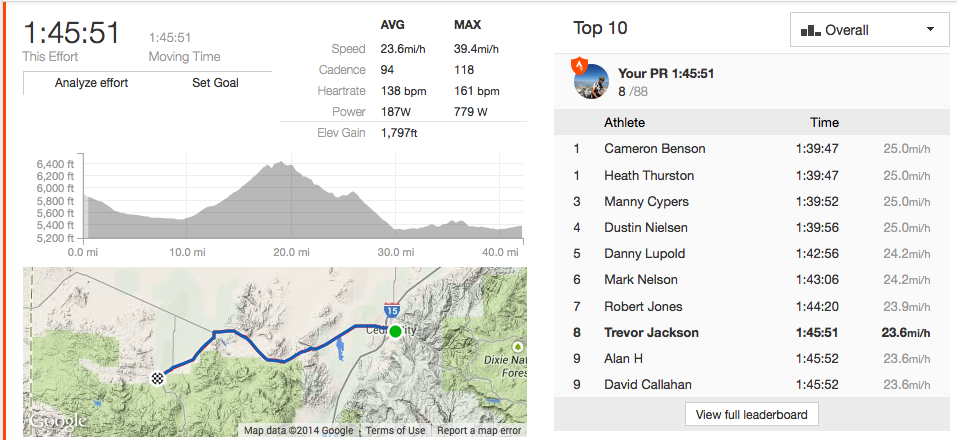Open Cameron Benson's athlete entry
Screen dimensions: 957x440
pos(655,149)
